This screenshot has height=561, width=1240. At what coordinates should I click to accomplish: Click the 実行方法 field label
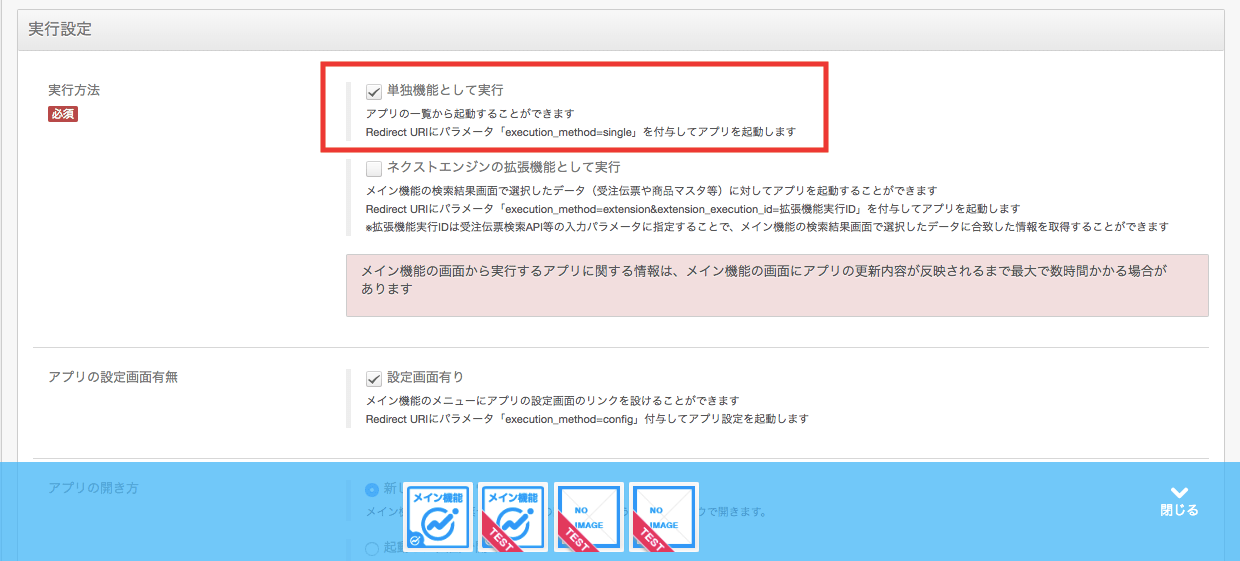pyautogui.click(x=74, y=90)
